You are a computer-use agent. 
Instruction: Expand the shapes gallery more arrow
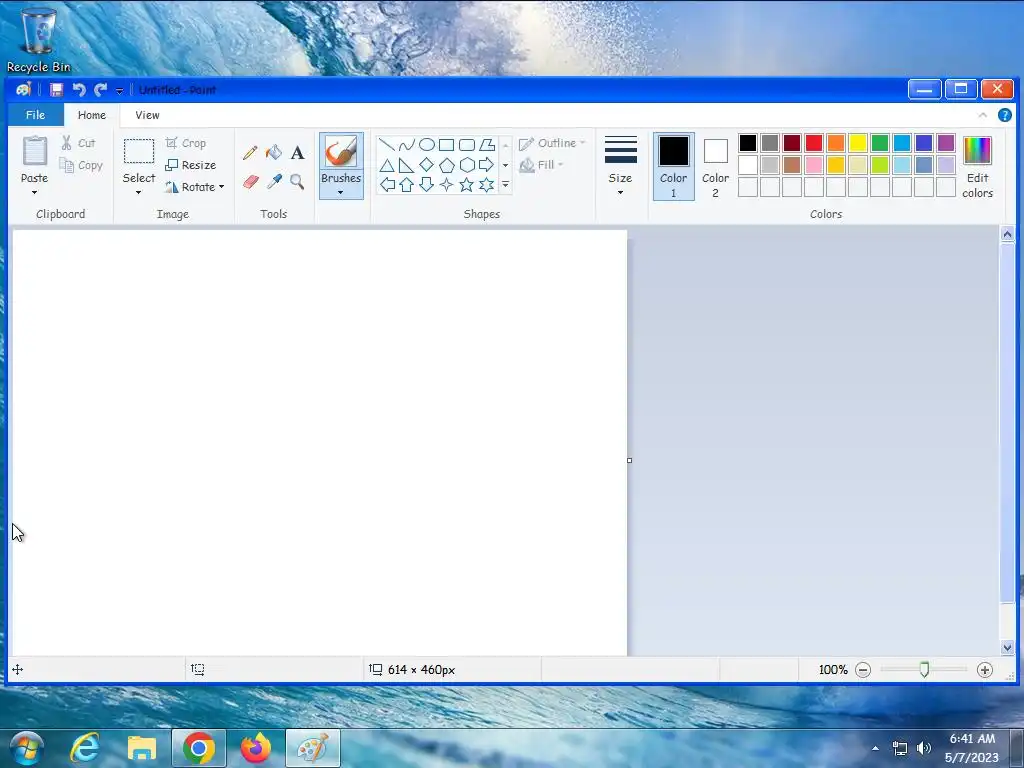coord(505,185)
